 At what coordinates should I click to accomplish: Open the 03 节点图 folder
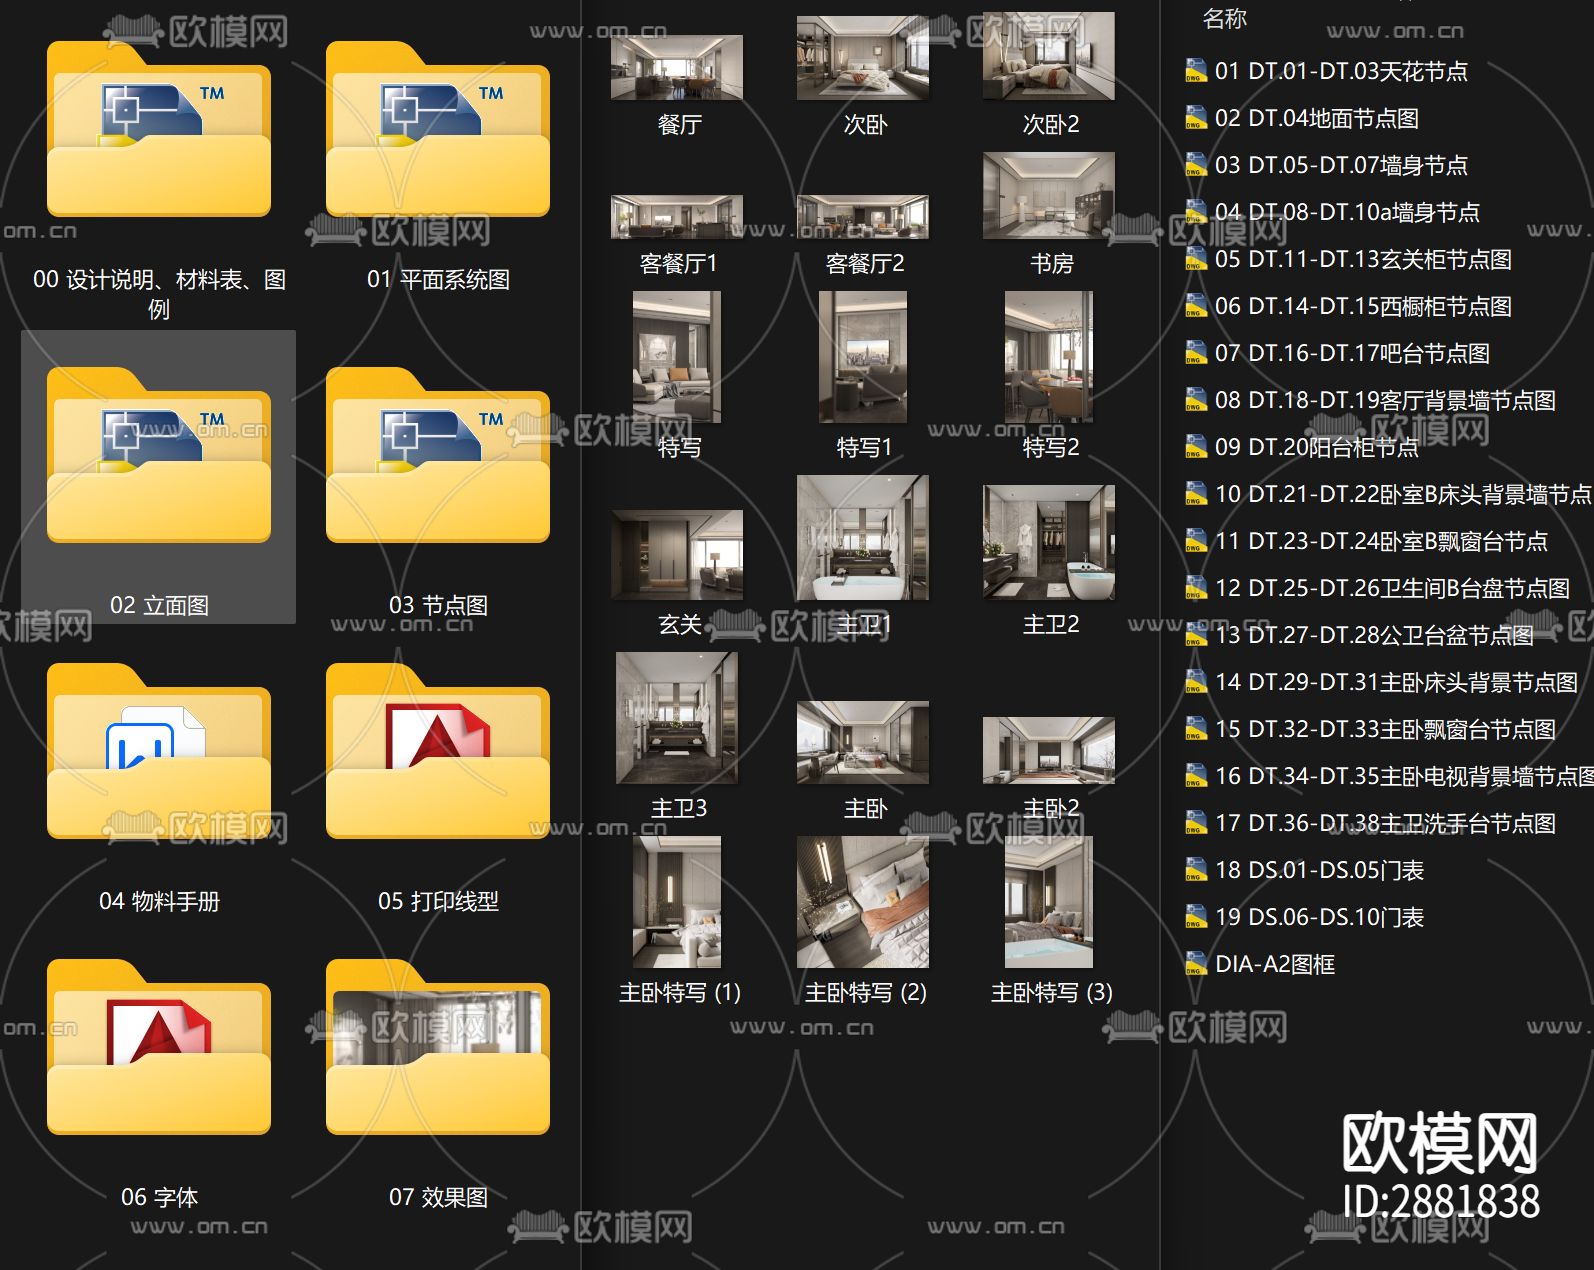click(x=438, y=456)
